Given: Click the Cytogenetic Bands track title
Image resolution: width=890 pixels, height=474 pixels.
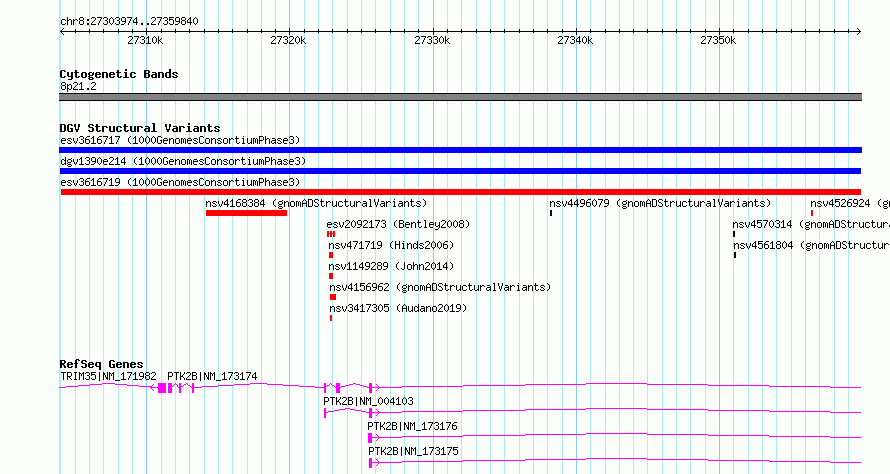Looking at the screenshot, I should point(119,74).
